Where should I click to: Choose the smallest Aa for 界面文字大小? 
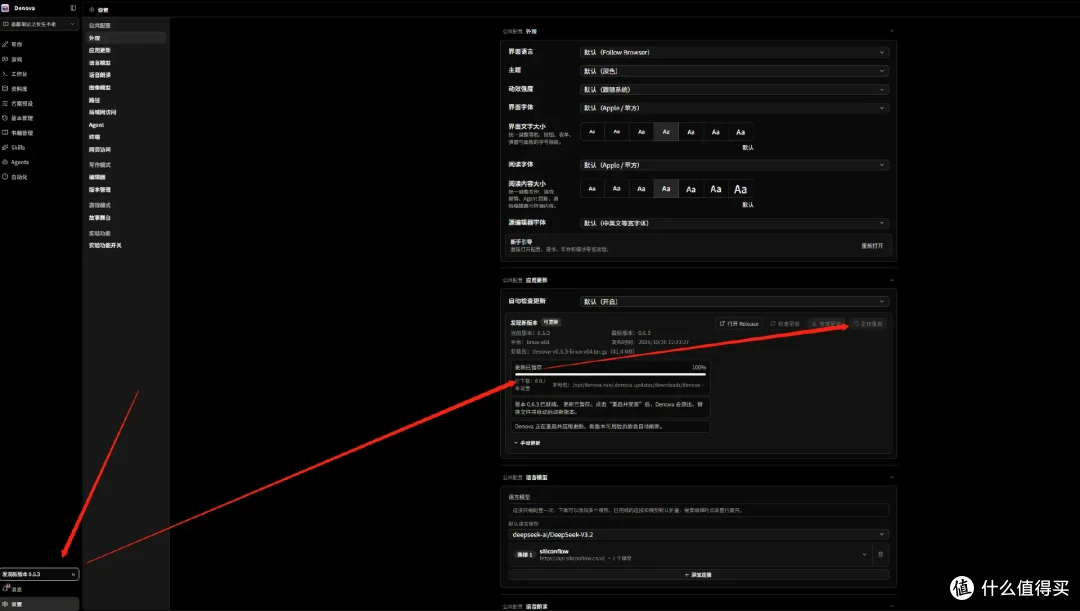(x=592, y=132)
